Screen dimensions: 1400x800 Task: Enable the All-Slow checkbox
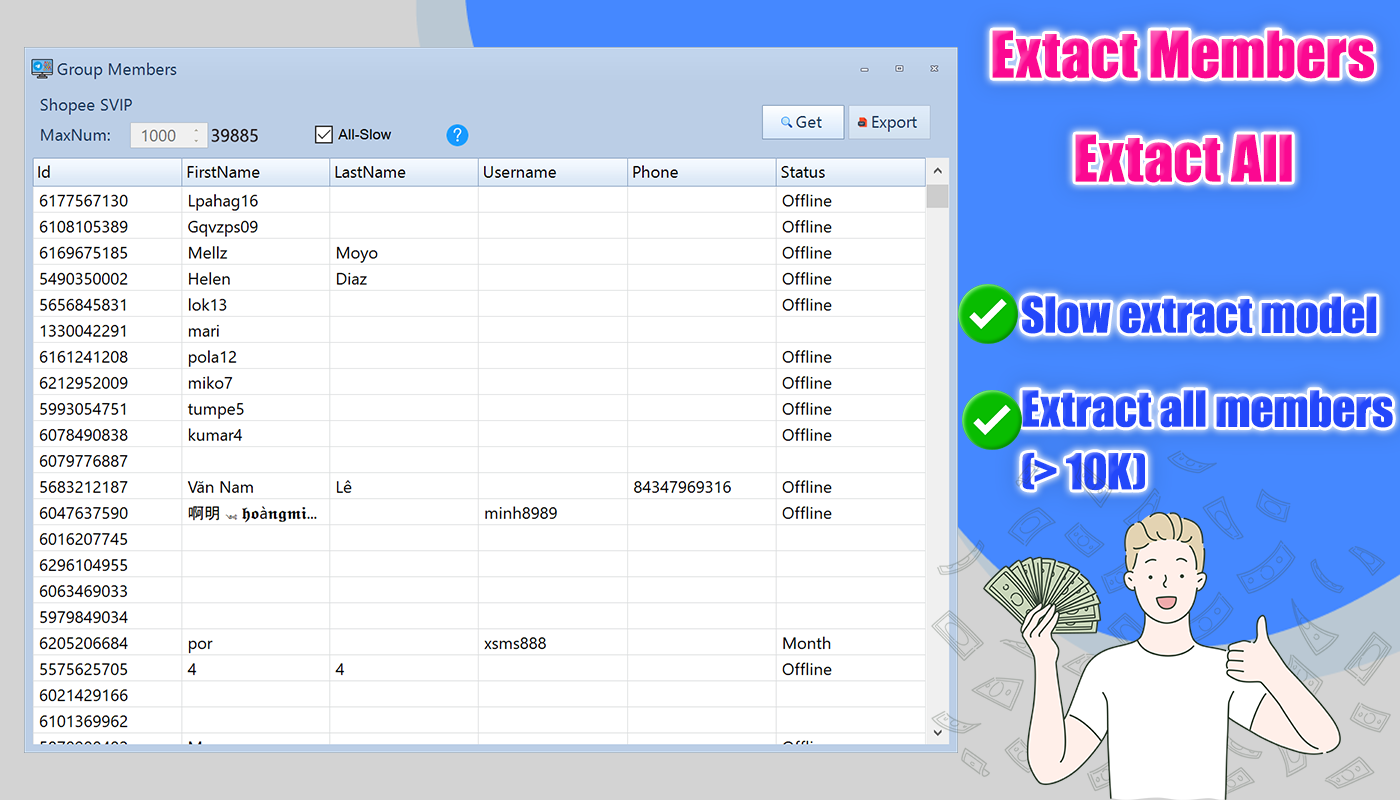[x=322, y=133]
